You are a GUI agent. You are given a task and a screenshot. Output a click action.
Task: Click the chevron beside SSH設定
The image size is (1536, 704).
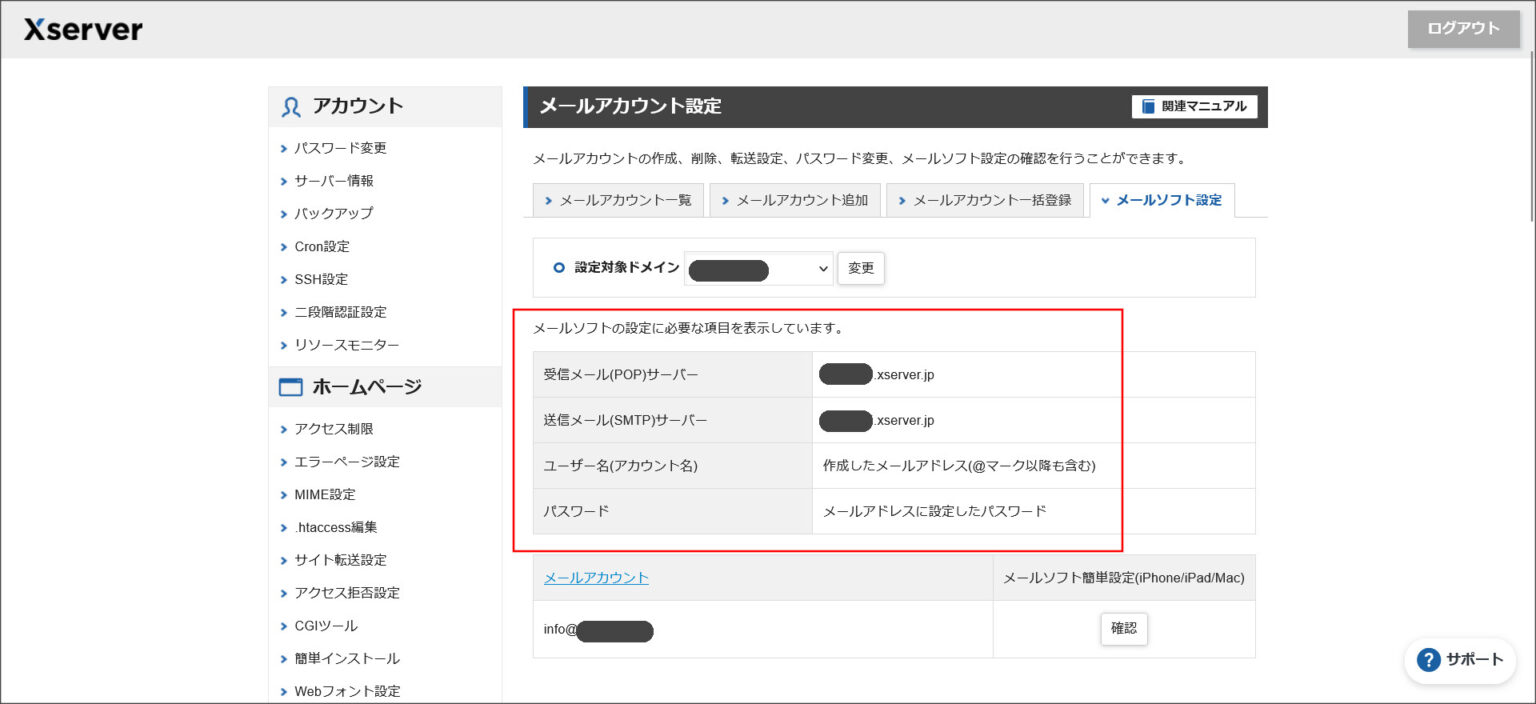(284, 280)
